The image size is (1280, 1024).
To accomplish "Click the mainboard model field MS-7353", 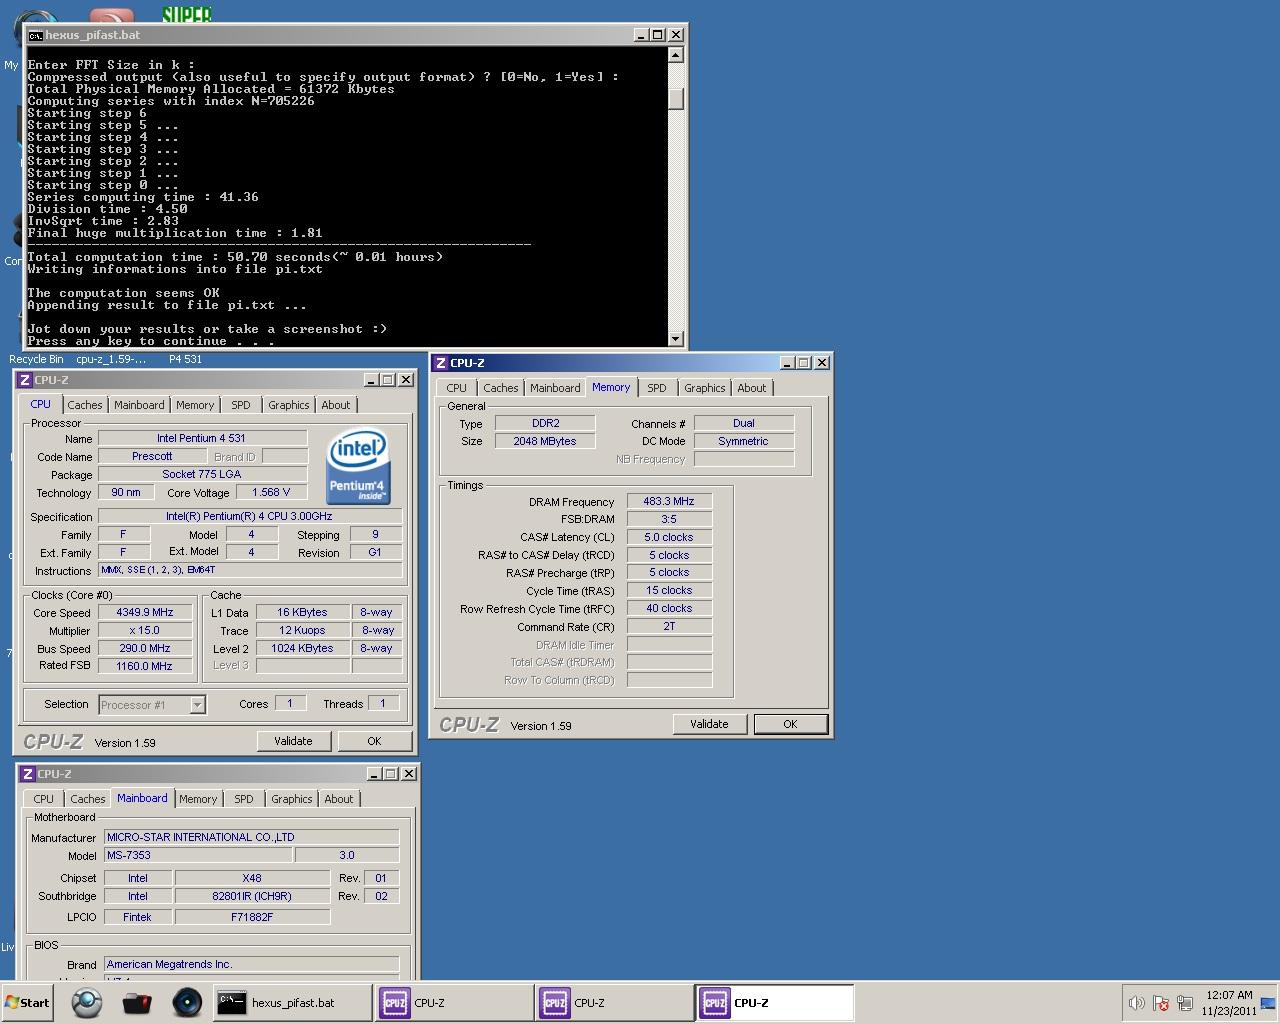I will click(198, 855).
